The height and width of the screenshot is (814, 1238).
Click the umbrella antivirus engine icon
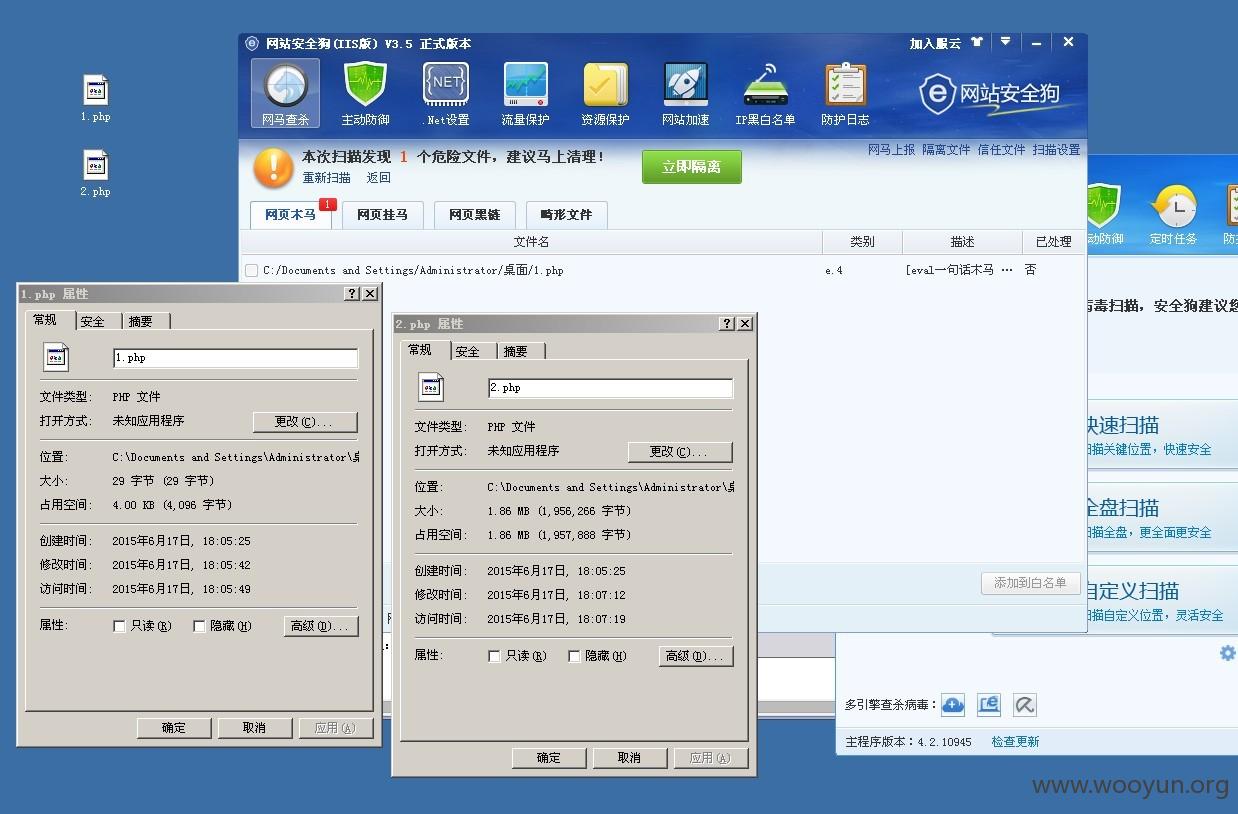pyautogui.click(x=1024, y=705)
